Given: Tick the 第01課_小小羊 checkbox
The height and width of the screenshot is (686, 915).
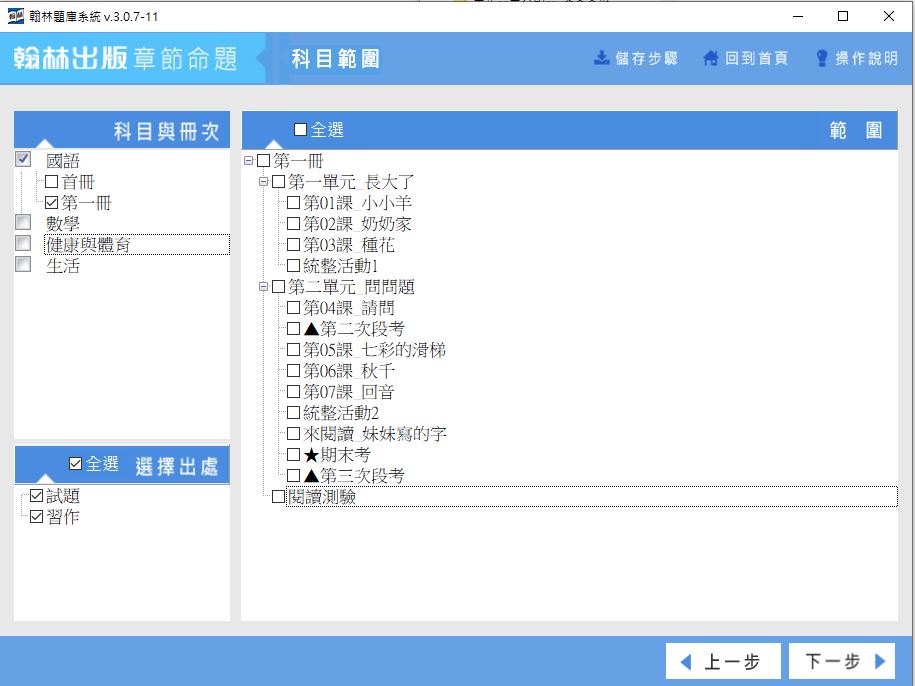Looking at the screenshot, I should 293,203.
